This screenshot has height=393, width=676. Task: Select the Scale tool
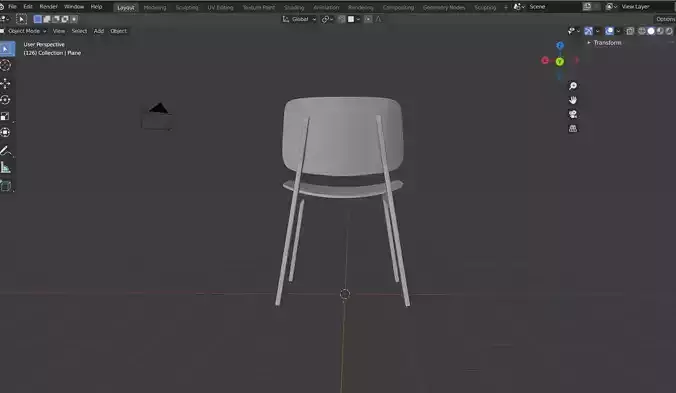point(5,116)
